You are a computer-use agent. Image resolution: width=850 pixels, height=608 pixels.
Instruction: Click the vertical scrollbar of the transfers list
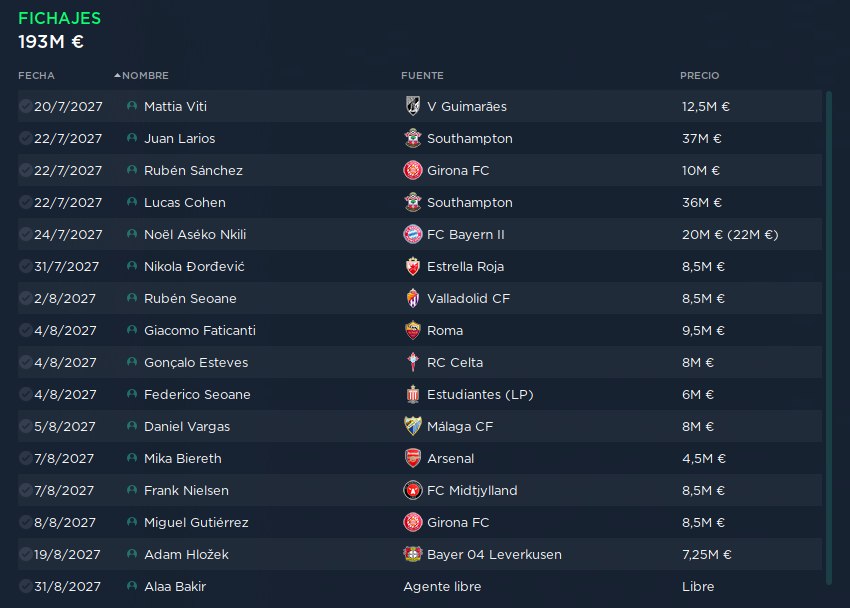[x=828, y=338]
